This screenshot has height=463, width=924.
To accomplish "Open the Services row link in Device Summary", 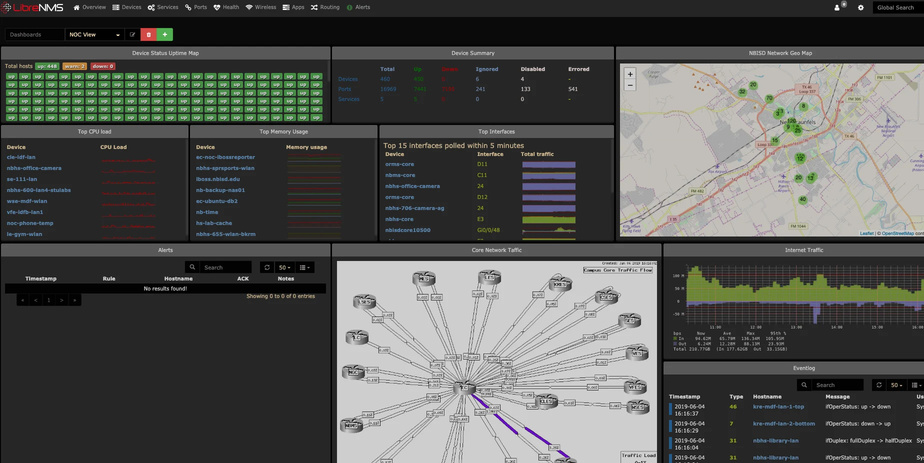I will click(349, 99).
